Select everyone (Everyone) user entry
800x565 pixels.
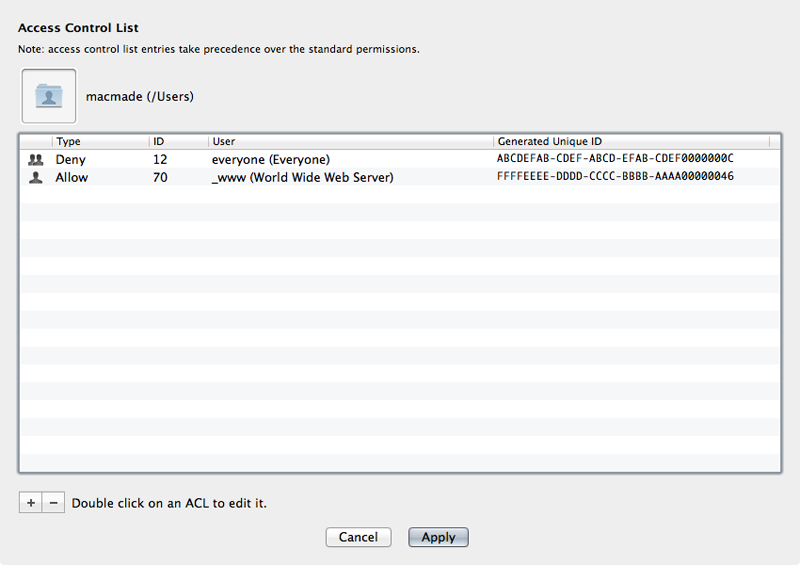271,159
